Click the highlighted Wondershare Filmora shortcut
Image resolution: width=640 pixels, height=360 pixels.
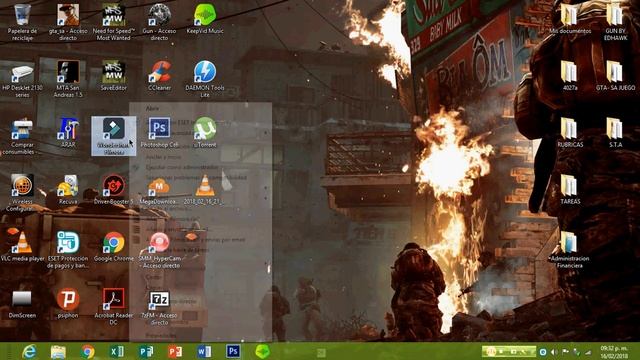113,136
